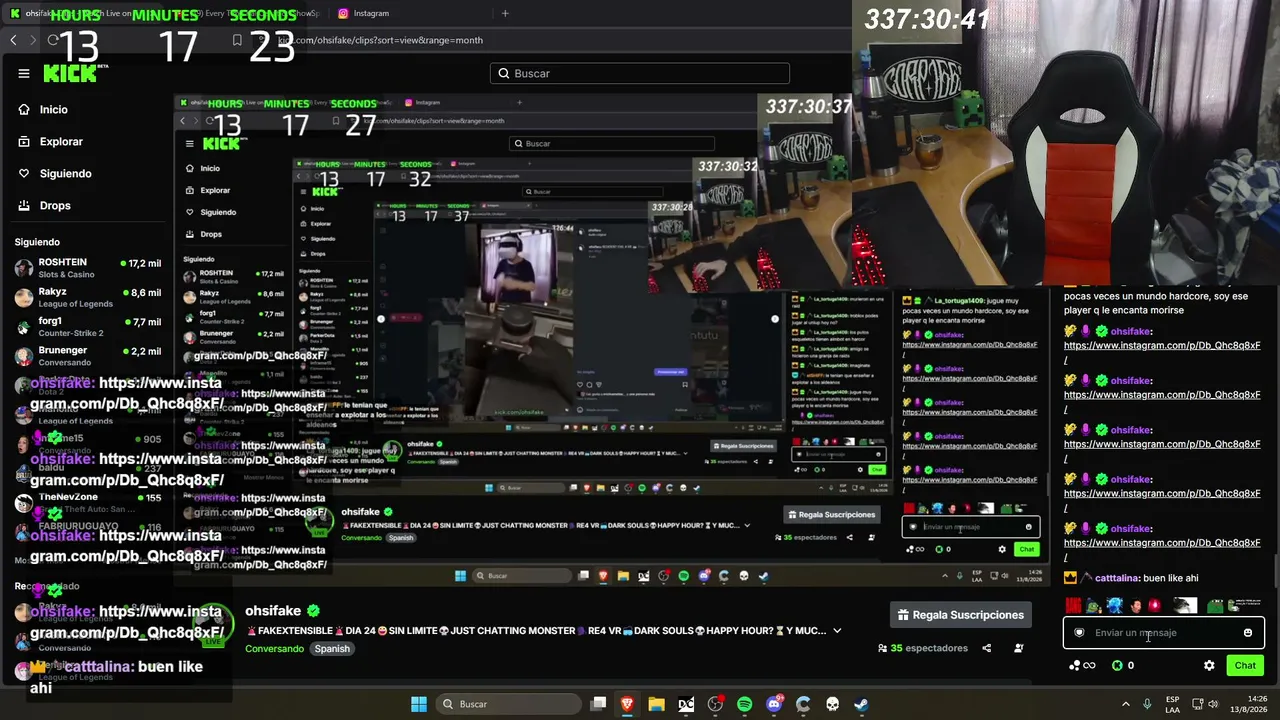Open chat settings with the gear icon
The image size is (1280, 720).
(x=1209, y=665)
